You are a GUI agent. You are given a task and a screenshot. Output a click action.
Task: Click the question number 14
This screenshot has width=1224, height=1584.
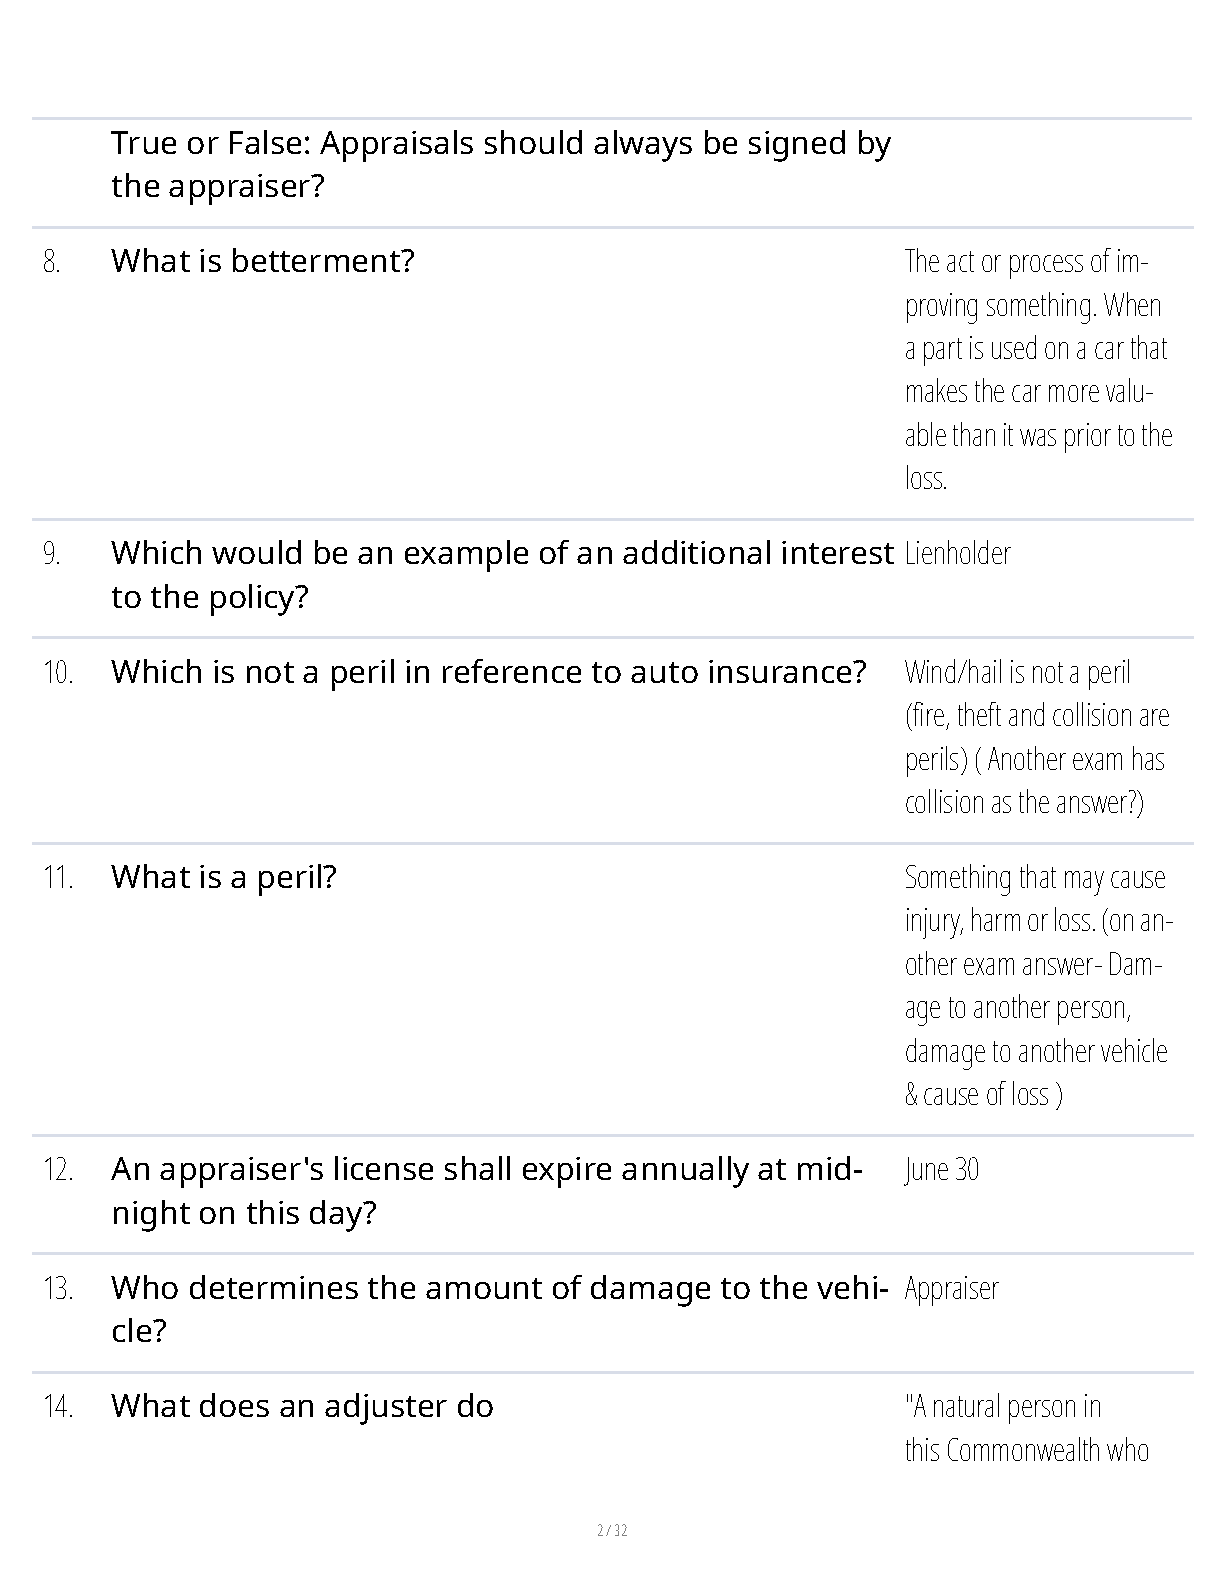pos(58,1407)
